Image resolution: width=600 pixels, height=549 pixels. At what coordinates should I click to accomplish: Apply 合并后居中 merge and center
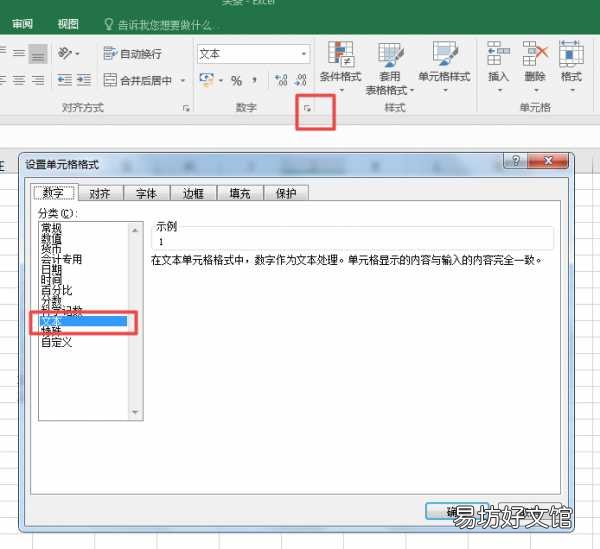(x=137, y=80)
